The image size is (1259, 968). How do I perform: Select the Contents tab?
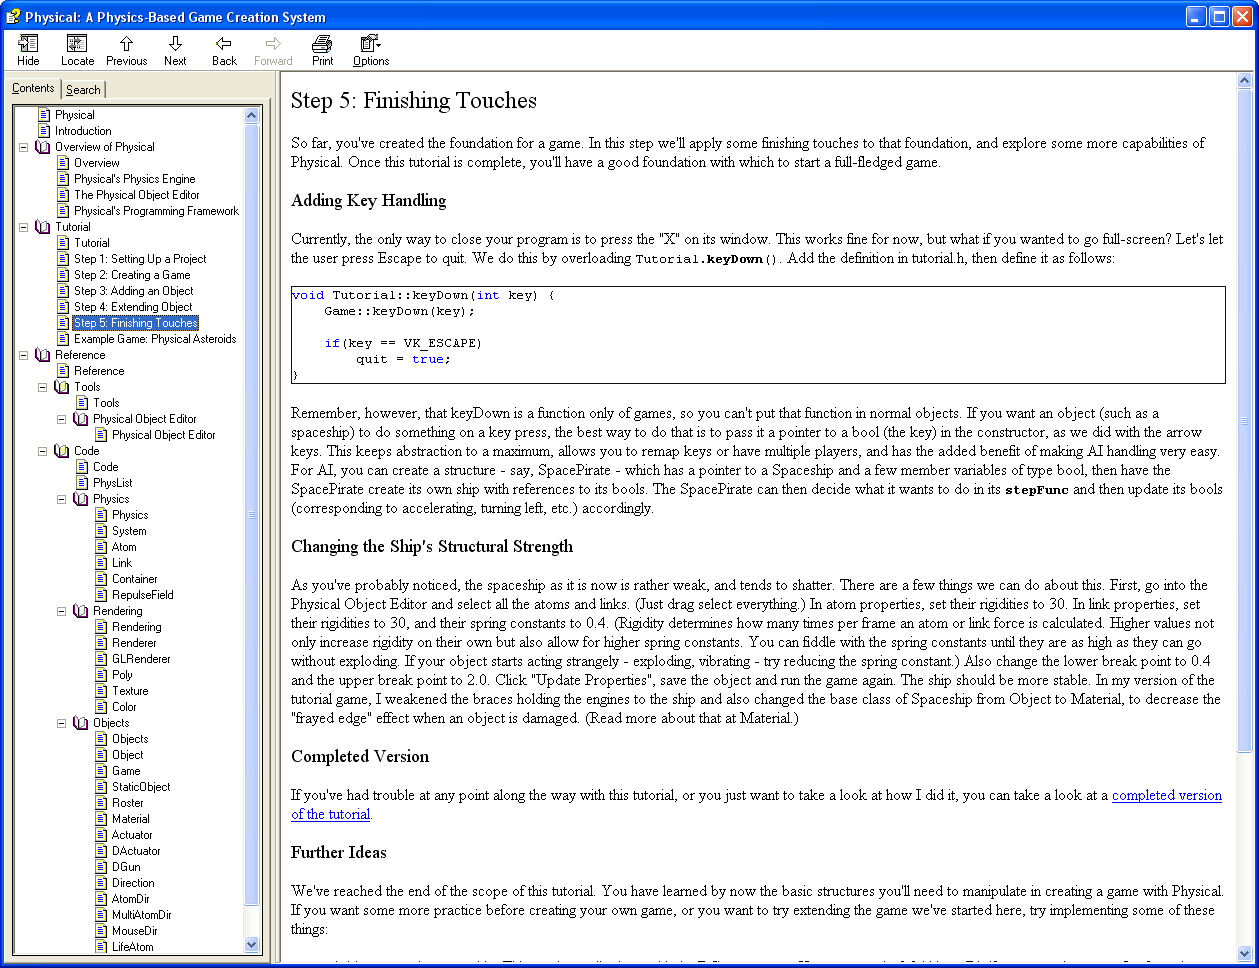click(33, 88)
